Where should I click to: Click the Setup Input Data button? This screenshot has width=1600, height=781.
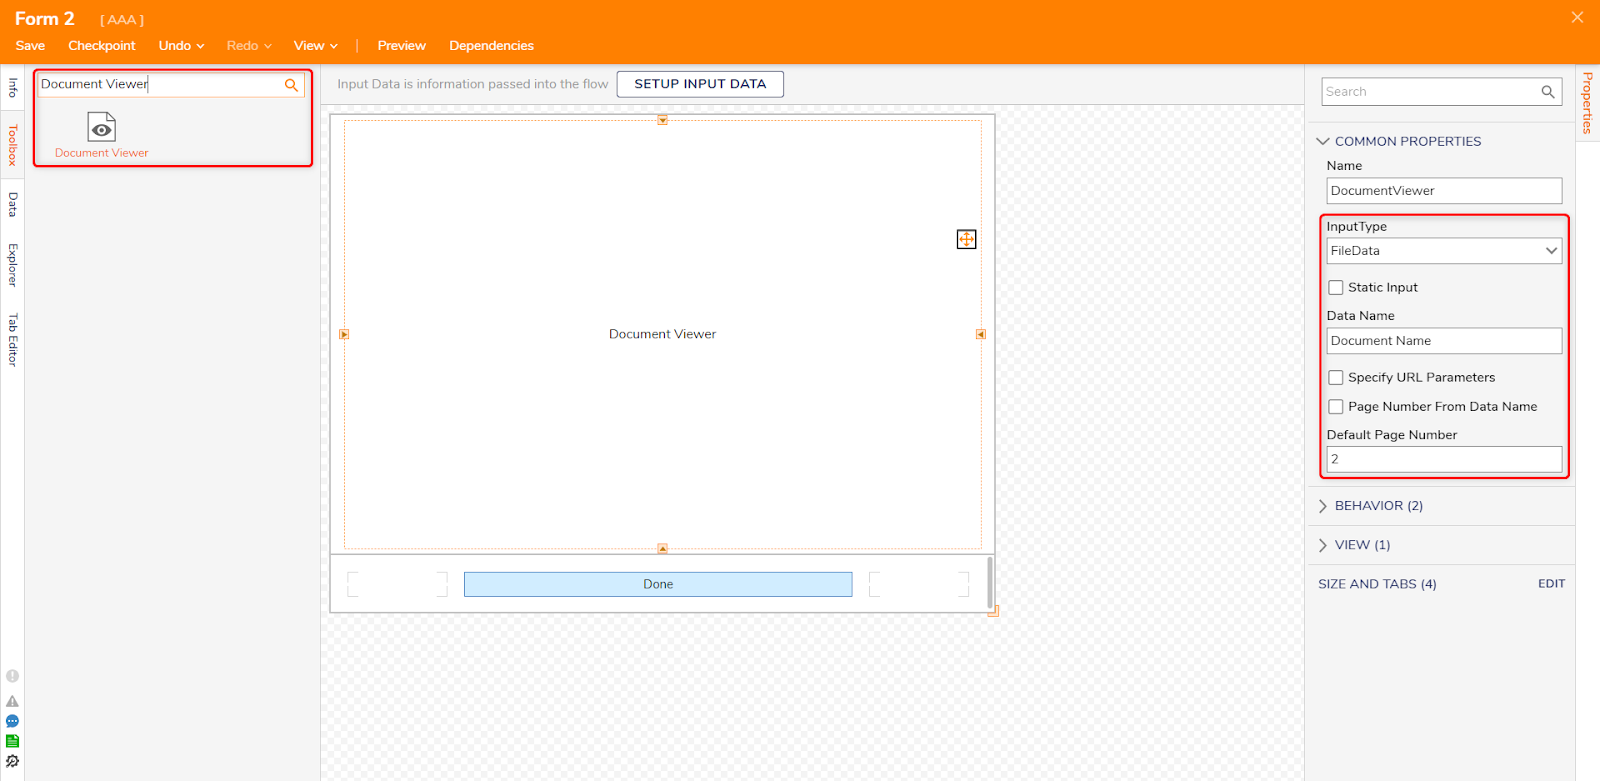[700, 84]
